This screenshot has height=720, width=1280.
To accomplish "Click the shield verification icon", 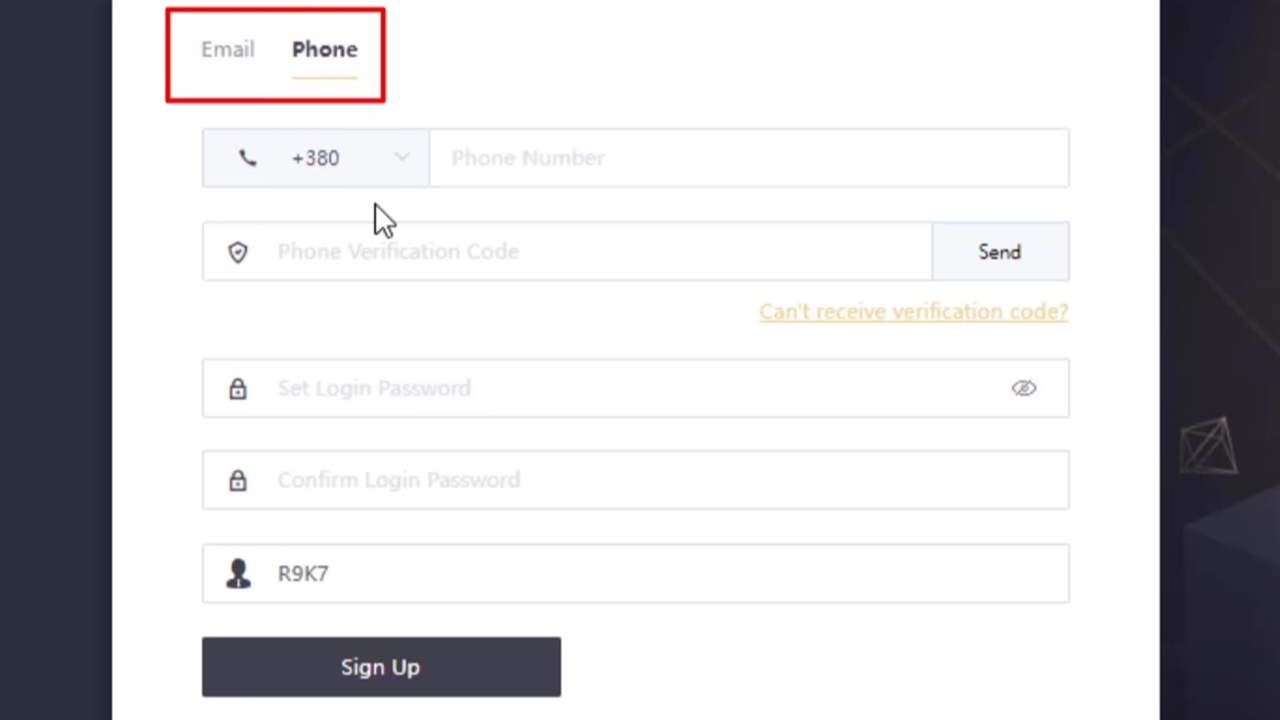I will tap(238, 252).
